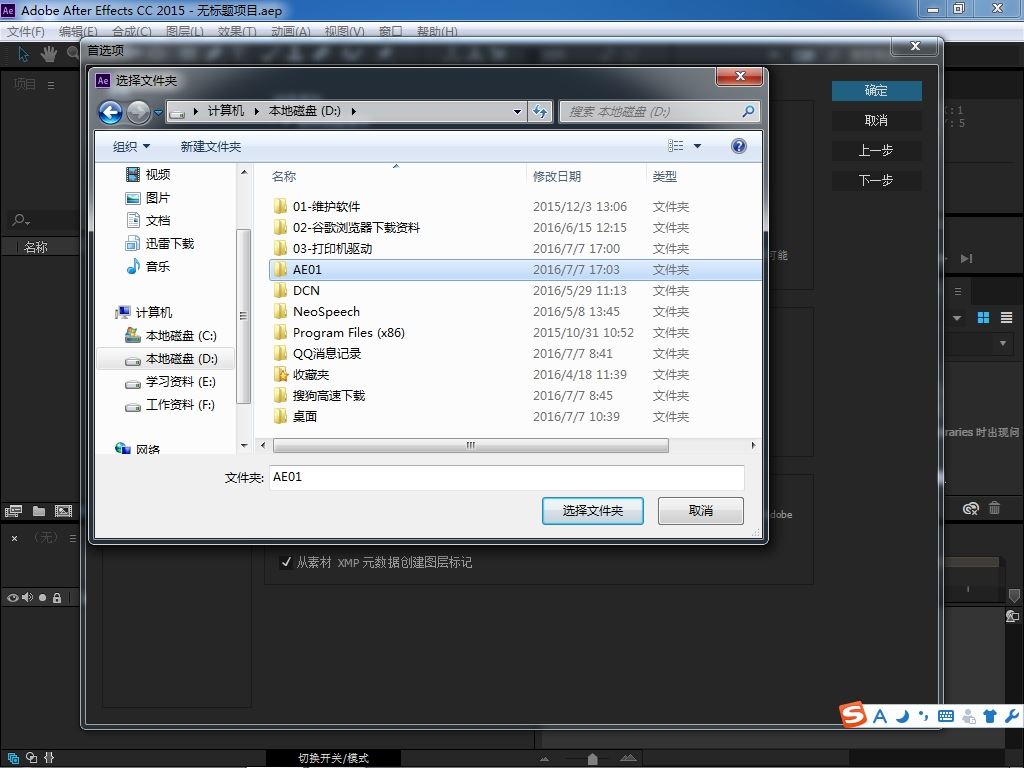The width and height of the screenshot is (1024, 768).
Task: Click the trash delete icon in right panel
Action: (994, 507)
